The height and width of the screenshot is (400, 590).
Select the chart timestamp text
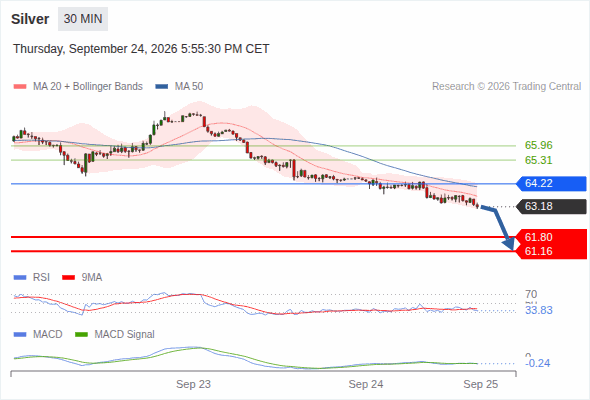(x=141, y=49)
